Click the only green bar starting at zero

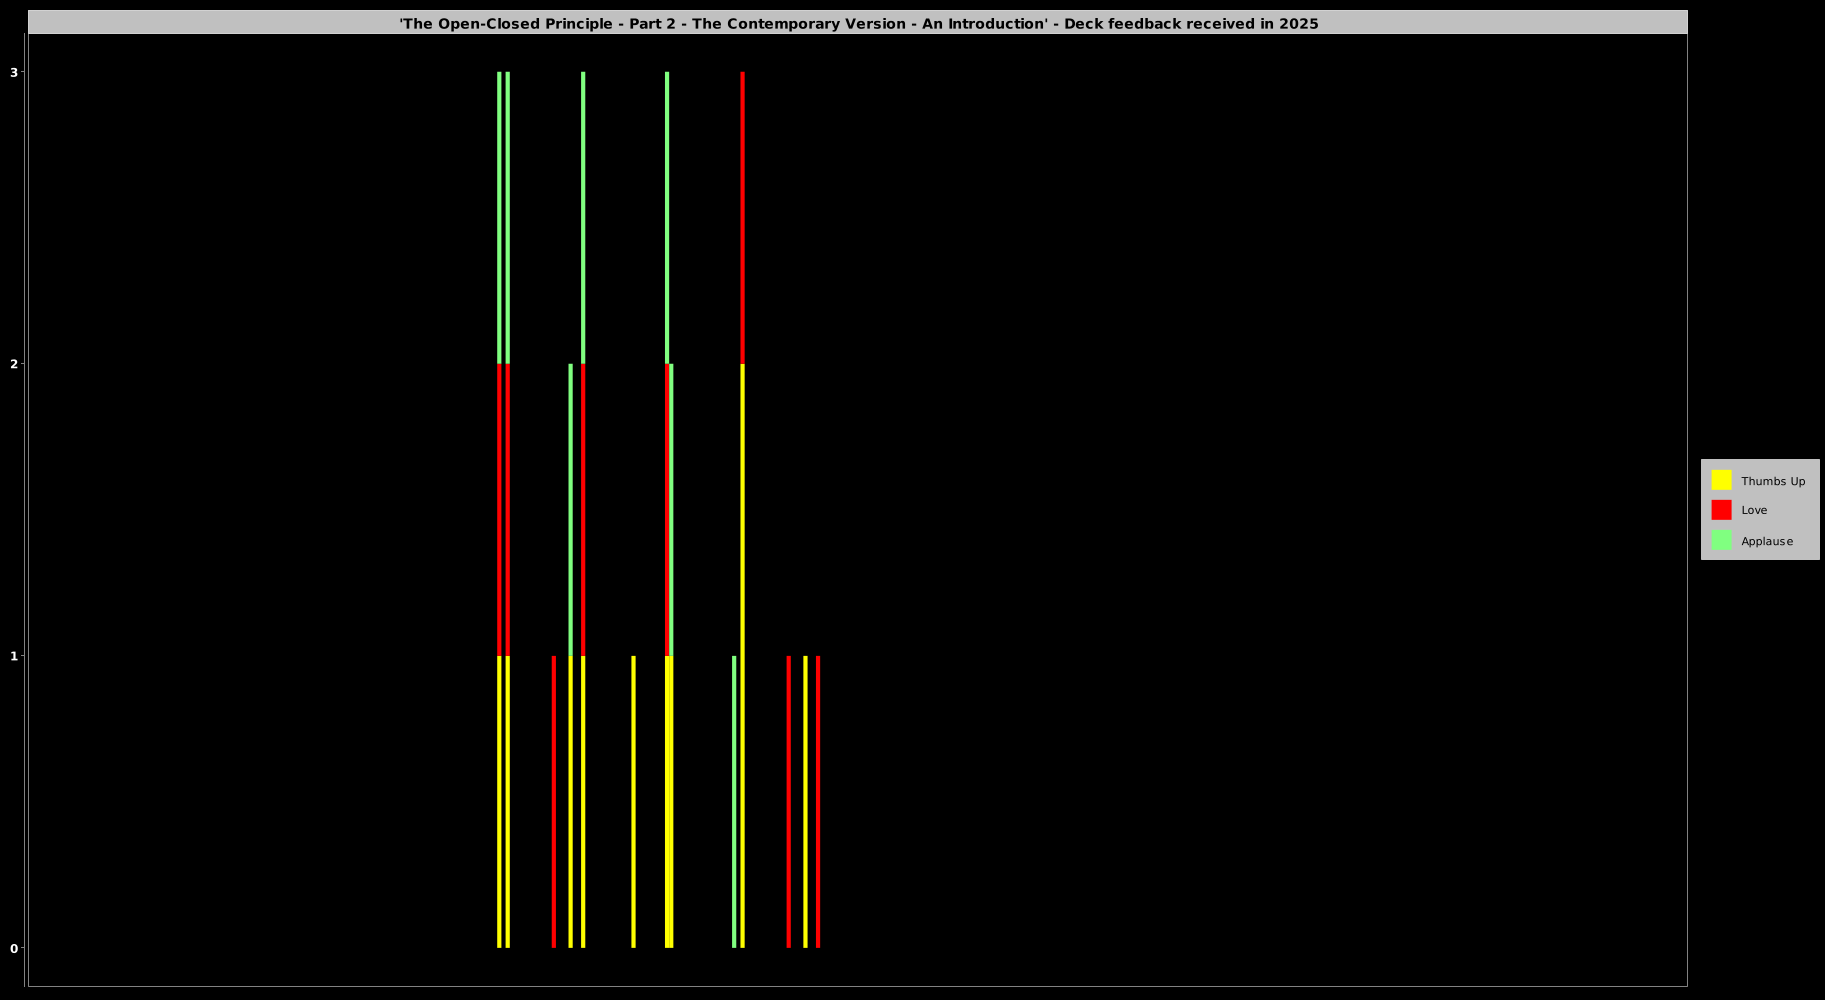[x=734, y=800]
